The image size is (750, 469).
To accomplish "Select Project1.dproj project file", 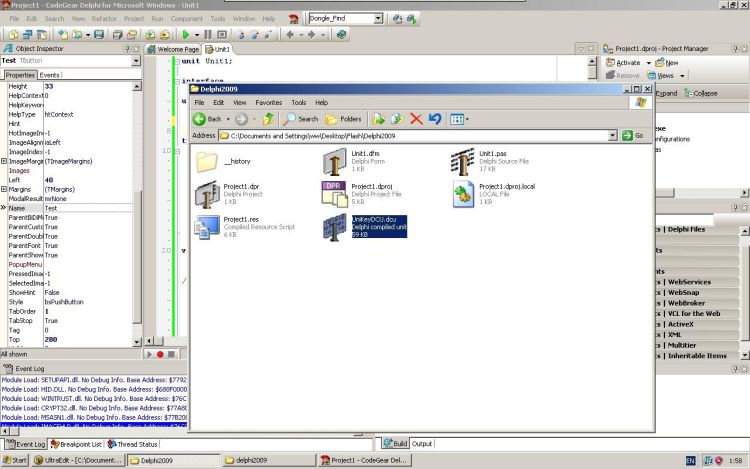I will click(x=362, y=194).
